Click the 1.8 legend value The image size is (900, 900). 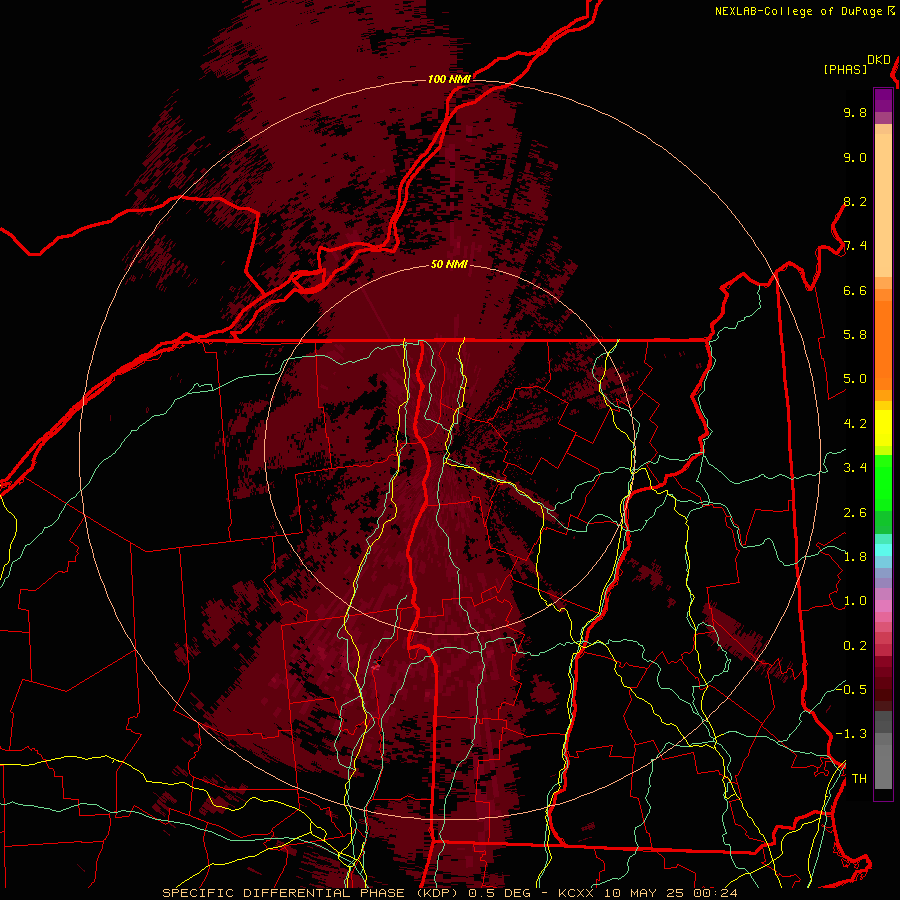click(x=855, y=557)
